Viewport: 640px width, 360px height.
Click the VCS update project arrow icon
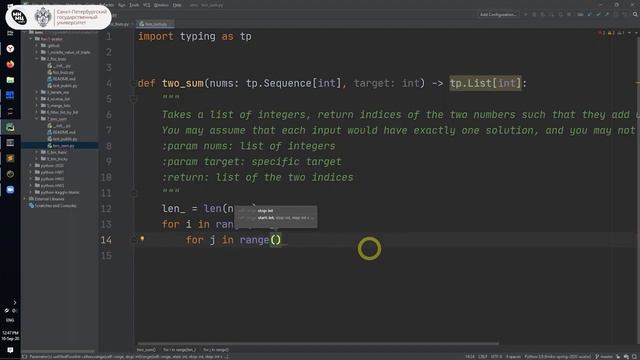589,14
